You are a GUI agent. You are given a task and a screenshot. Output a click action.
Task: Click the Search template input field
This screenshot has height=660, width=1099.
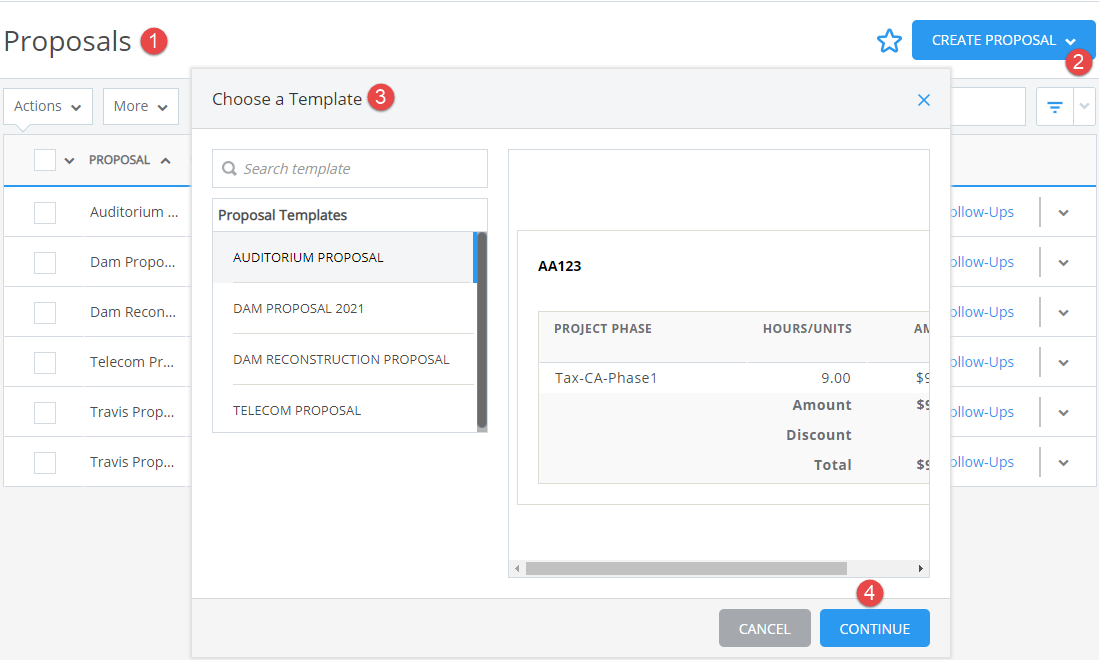tap(350, 168)
